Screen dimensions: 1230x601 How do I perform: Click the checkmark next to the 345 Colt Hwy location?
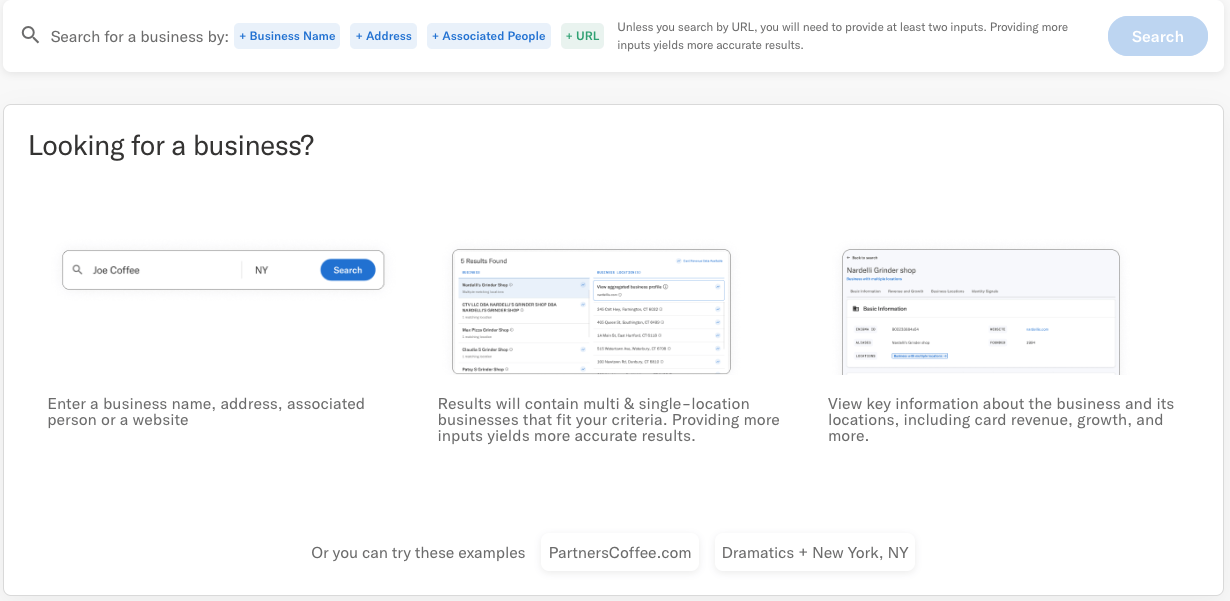pyautogui.click(x=717, y=307)
